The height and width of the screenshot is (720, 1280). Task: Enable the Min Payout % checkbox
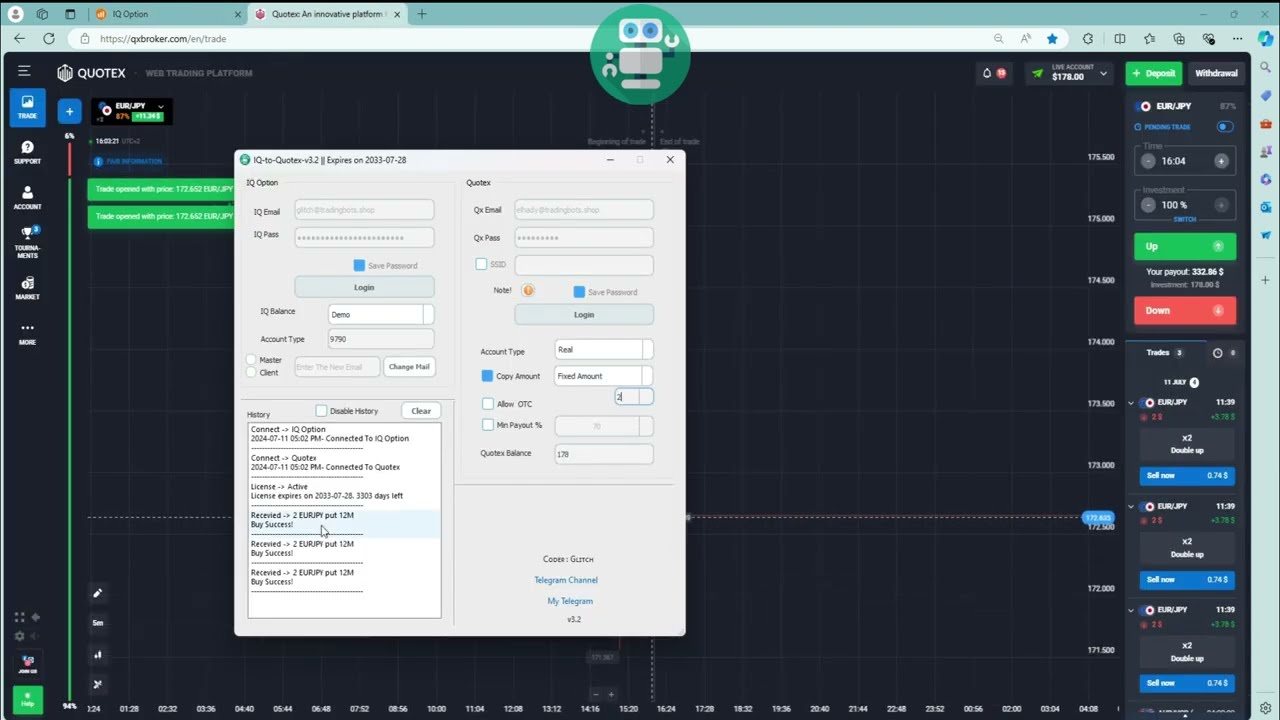pyautogui.click(x=487, y=425)
